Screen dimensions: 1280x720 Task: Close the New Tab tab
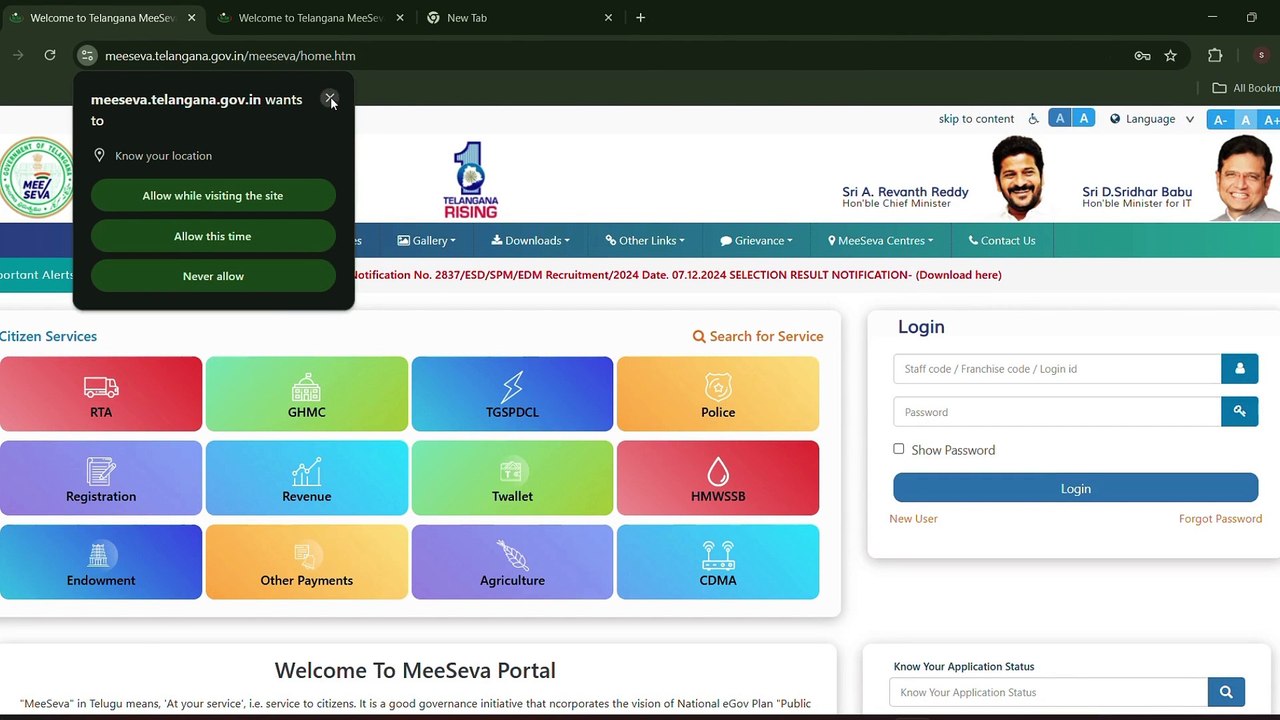[608, 18]
